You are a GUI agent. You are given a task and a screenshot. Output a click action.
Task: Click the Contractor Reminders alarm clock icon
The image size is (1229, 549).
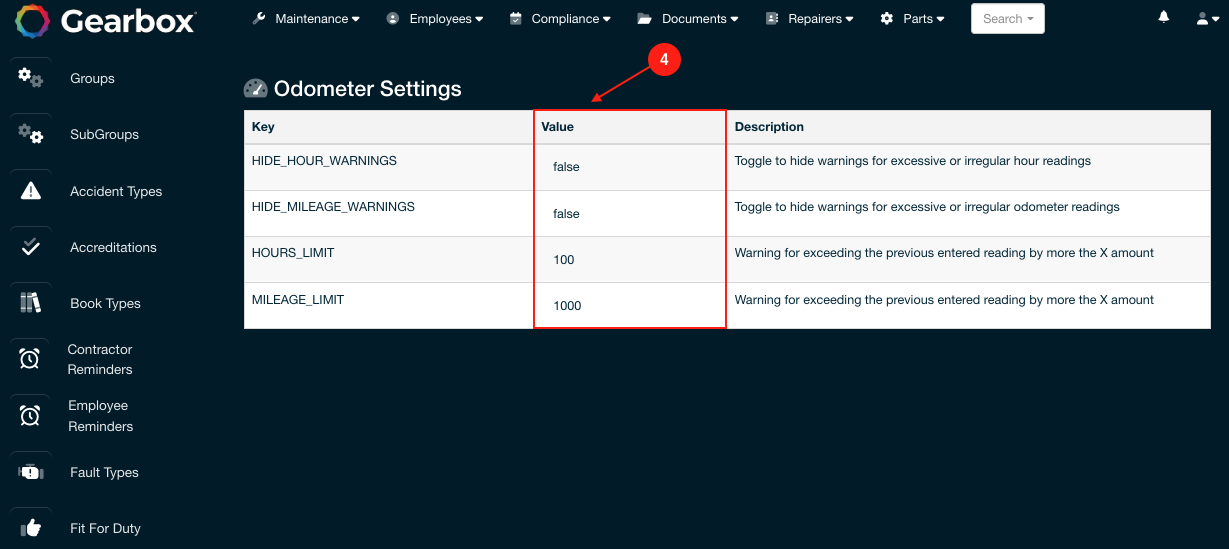(x=30, y=359)
